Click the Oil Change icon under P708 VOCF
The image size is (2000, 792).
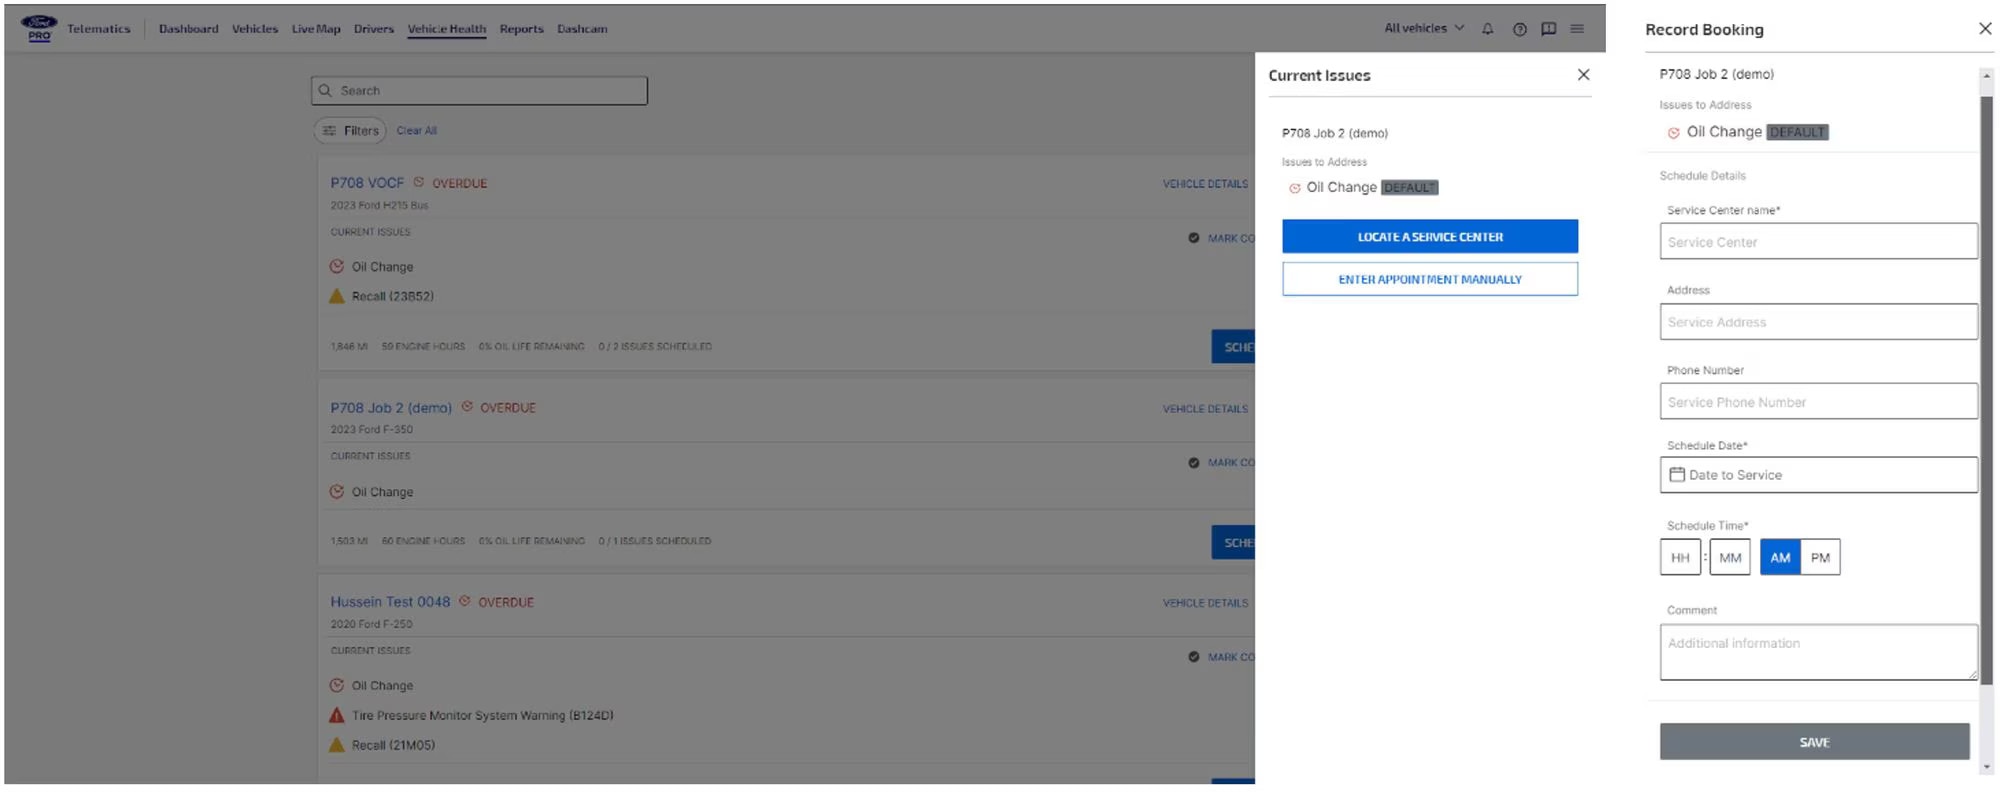(337, 266)
